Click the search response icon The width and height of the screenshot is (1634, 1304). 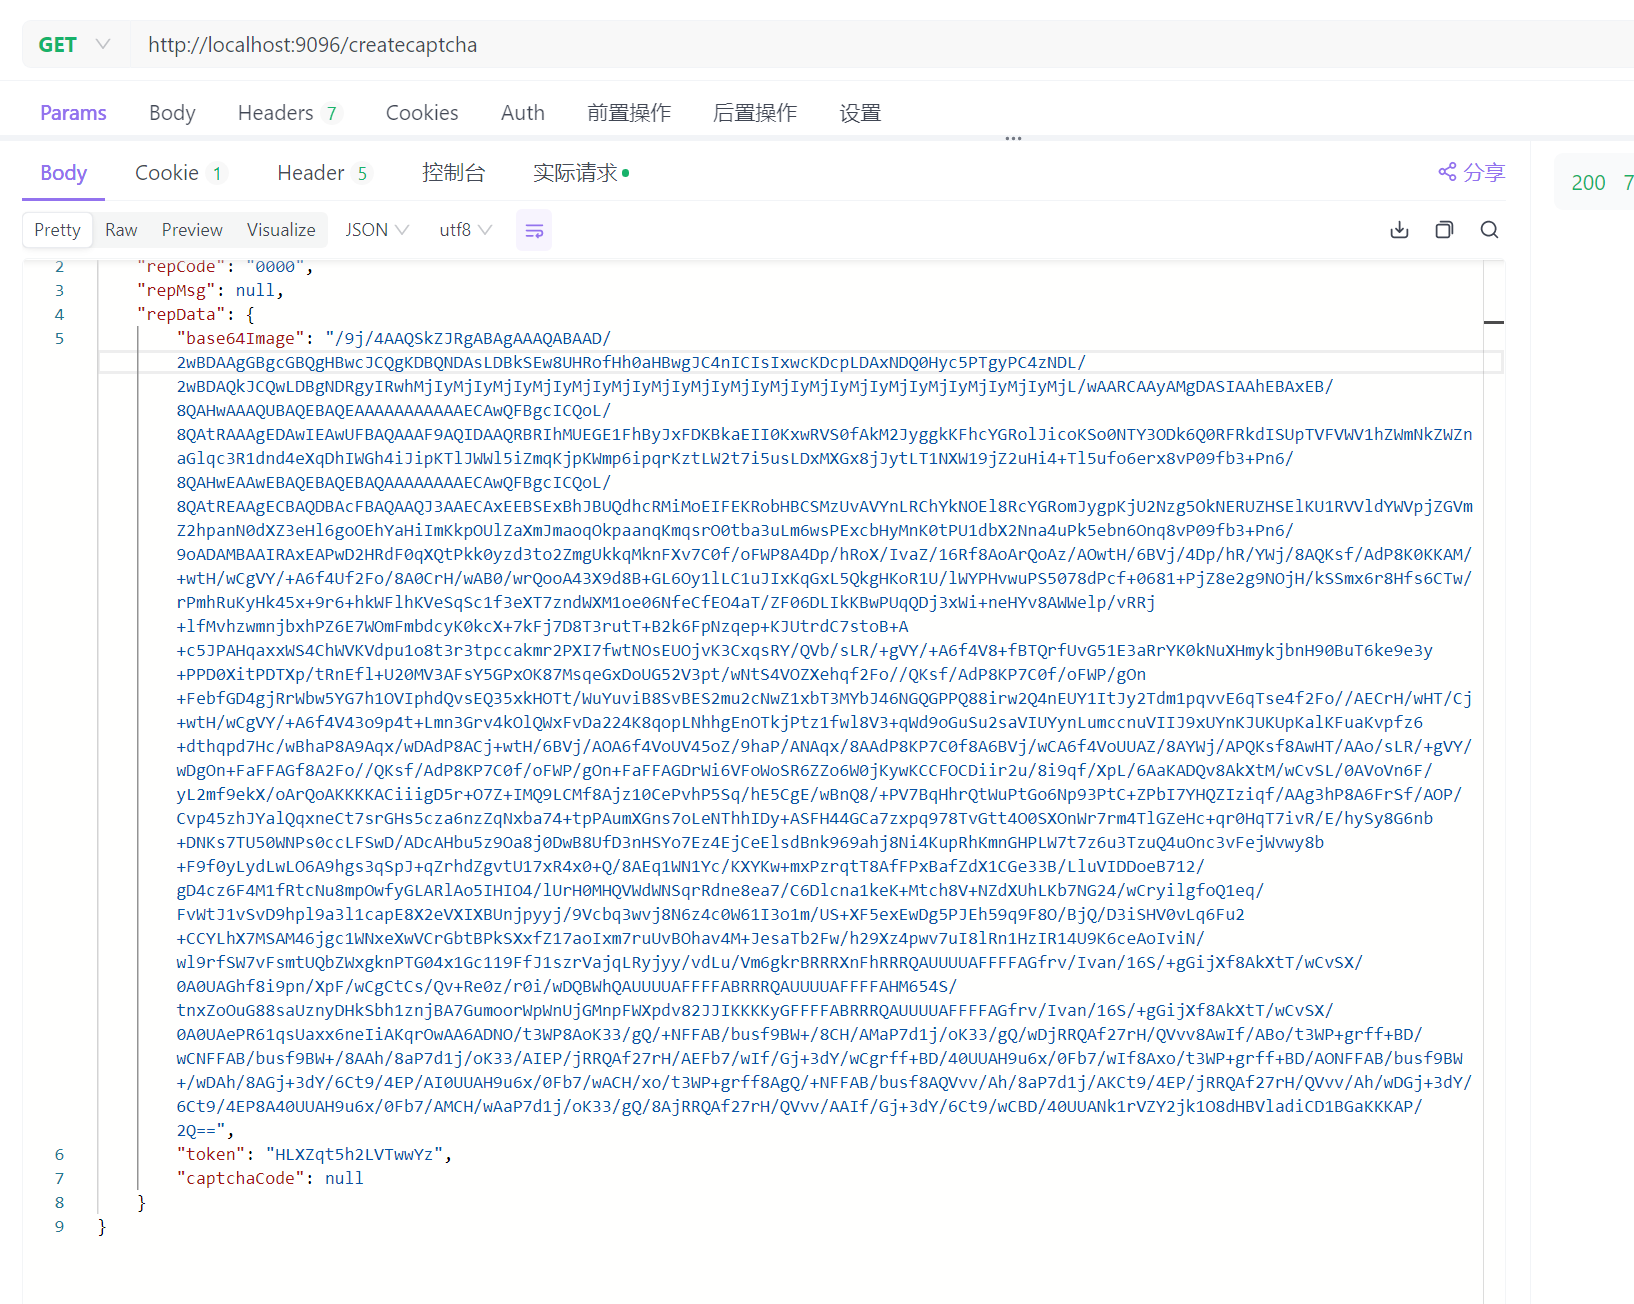pos(1489,230)
